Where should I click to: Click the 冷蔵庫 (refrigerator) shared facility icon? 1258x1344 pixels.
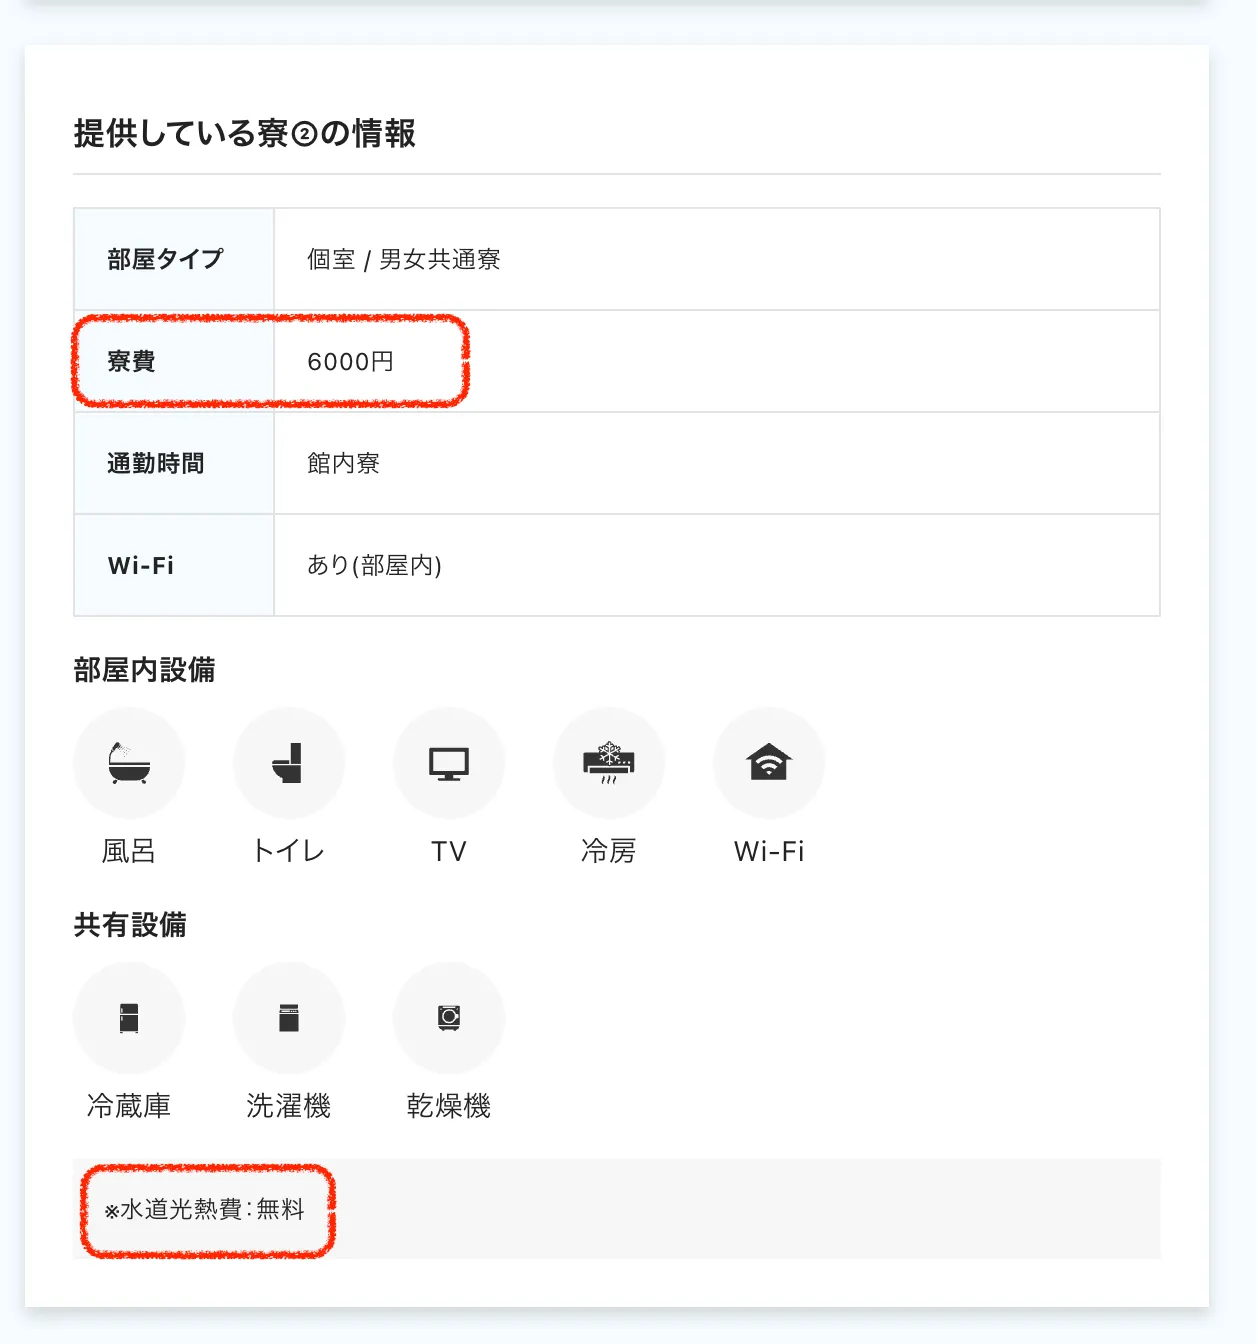click(x=129, y=1017)
